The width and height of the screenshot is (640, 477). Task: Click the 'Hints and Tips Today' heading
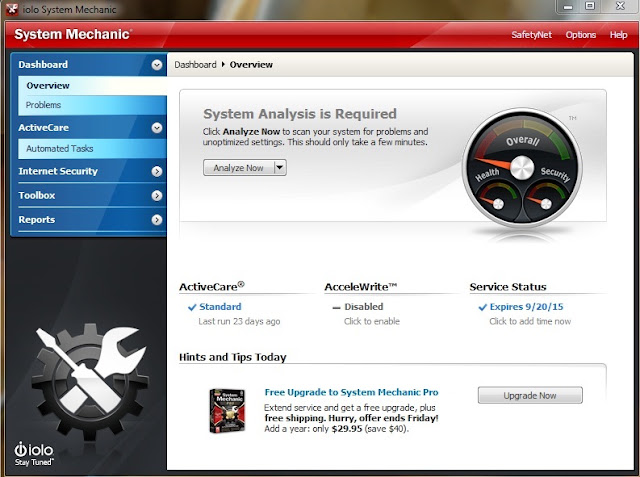pos(233,357)
